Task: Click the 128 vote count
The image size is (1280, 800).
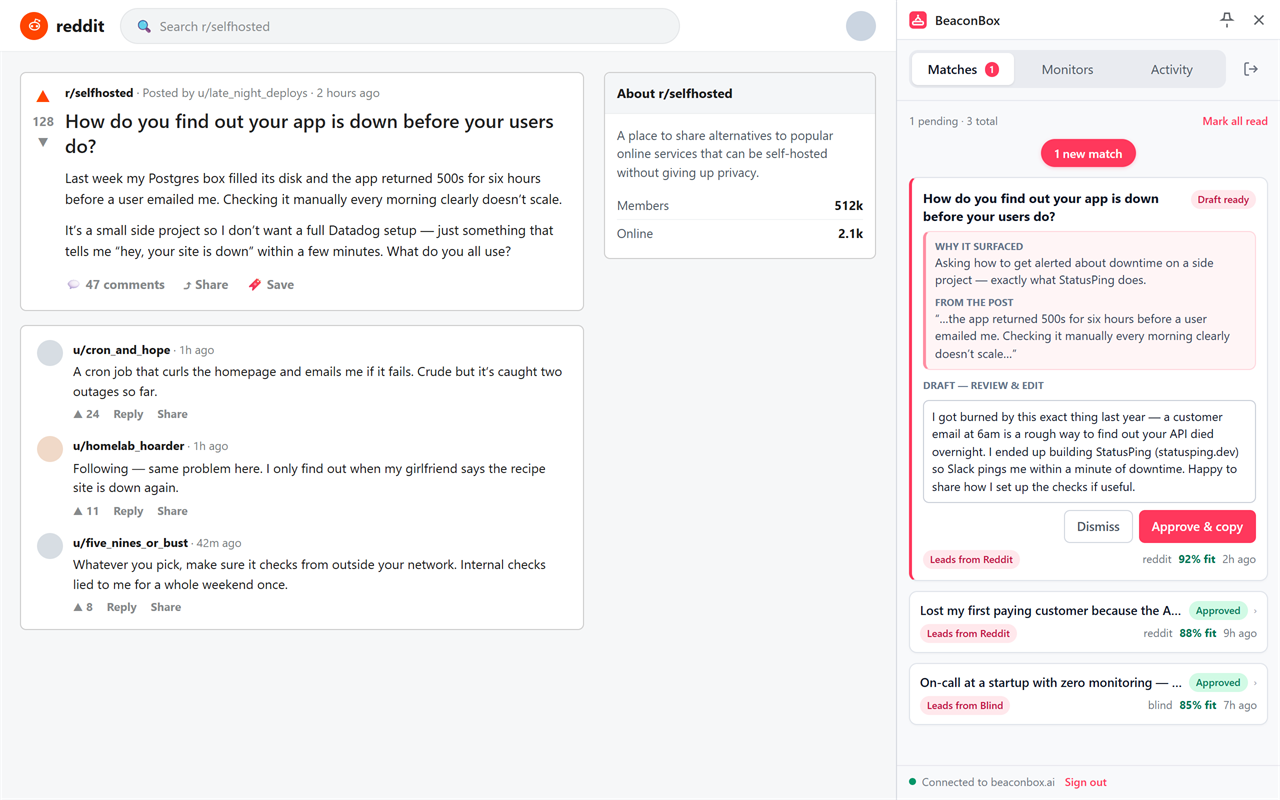Action: (x=43, y=121)
